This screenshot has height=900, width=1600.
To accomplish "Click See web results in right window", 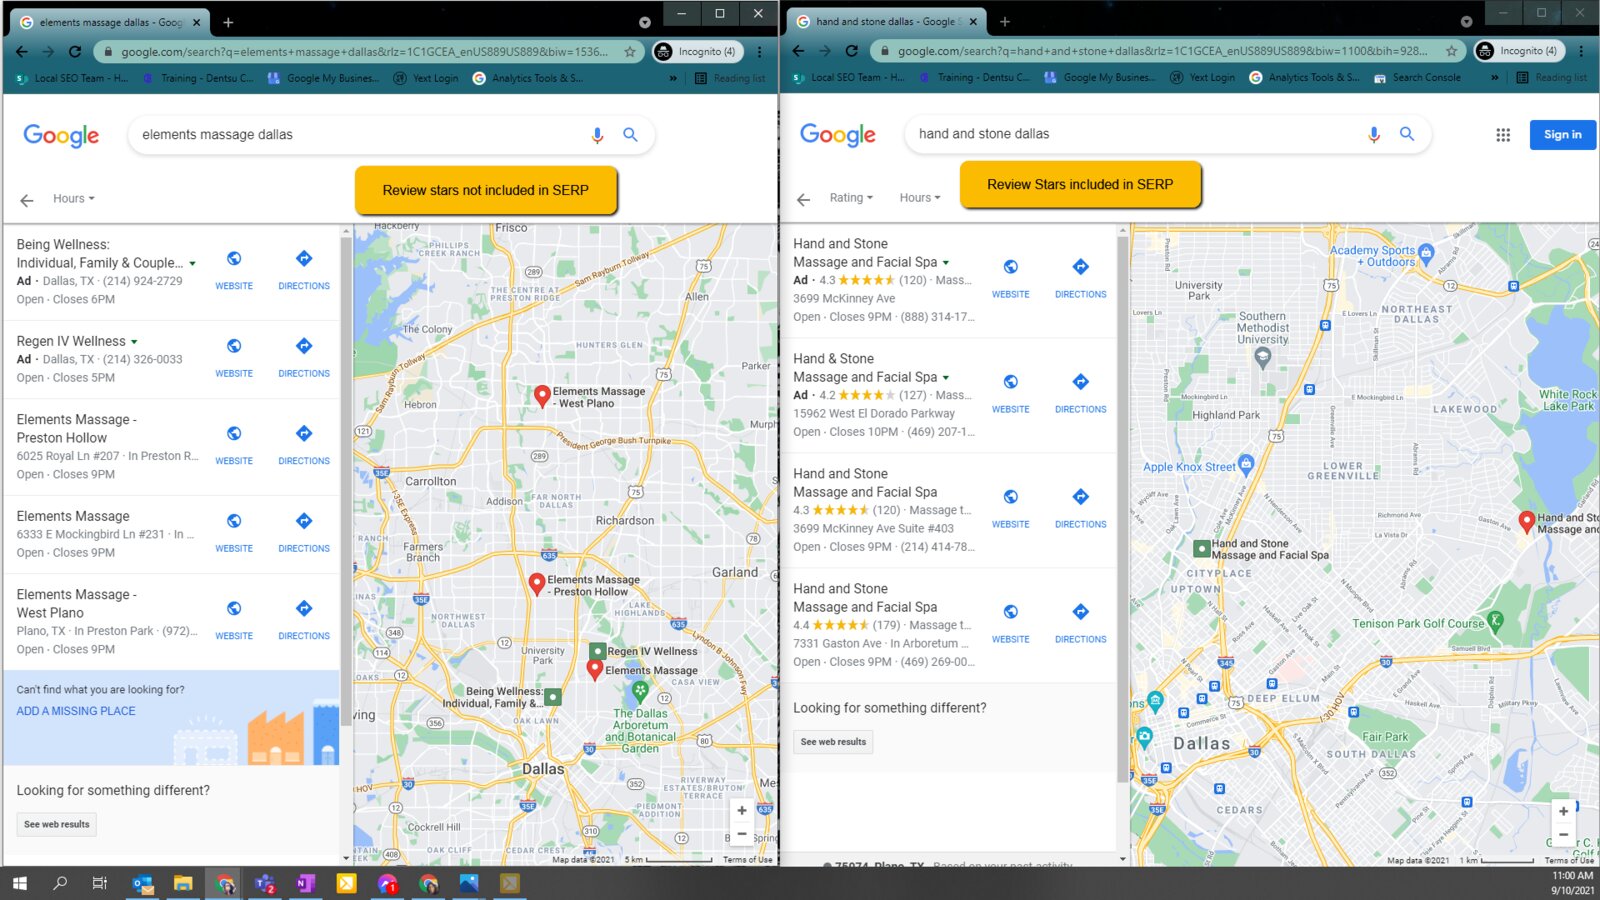I will pyautogui.click(x=833, y=742).
